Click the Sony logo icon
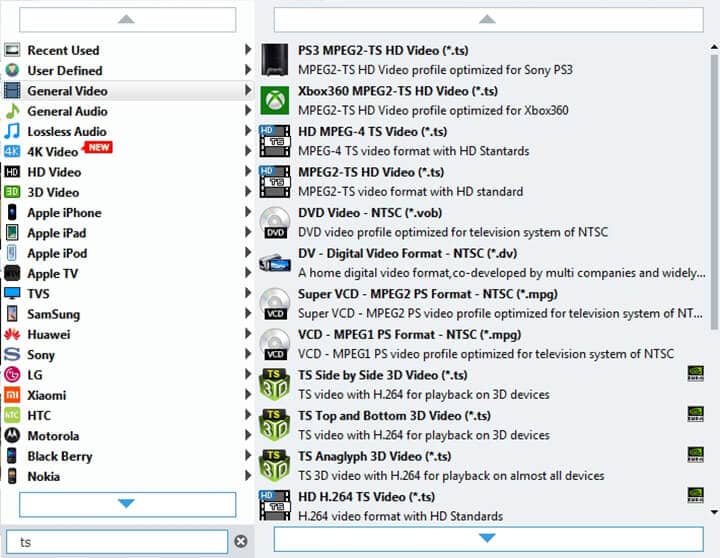720x558 pixels. (12, 354)
